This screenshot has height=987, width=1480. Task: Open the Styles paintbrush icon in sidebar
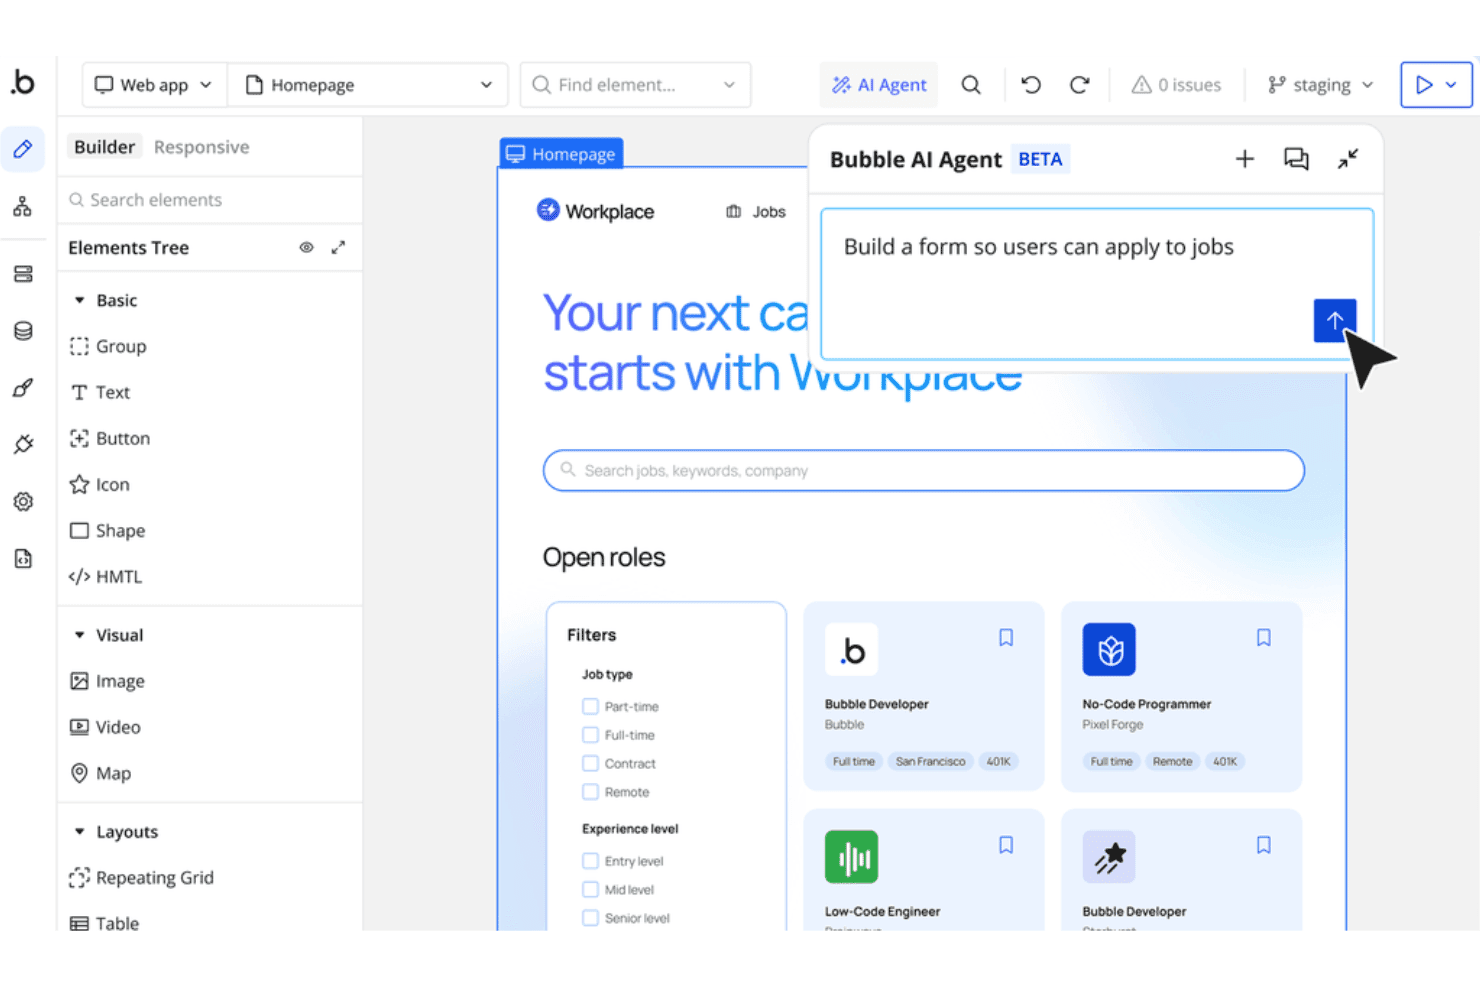coord(23,388)
